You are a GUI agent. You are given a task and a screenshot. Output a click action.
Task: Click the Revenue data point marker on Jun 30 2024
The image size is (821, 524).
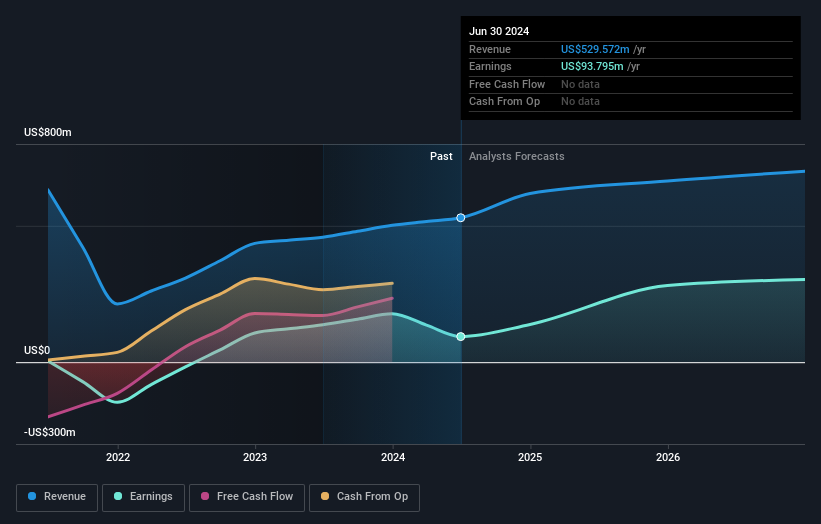[461, 218]
